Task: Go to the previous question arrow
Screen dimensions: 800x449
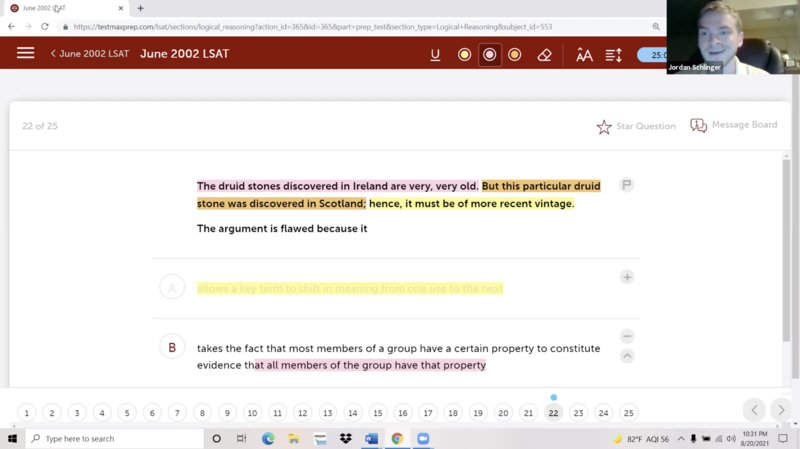Action: click(754, 410)
